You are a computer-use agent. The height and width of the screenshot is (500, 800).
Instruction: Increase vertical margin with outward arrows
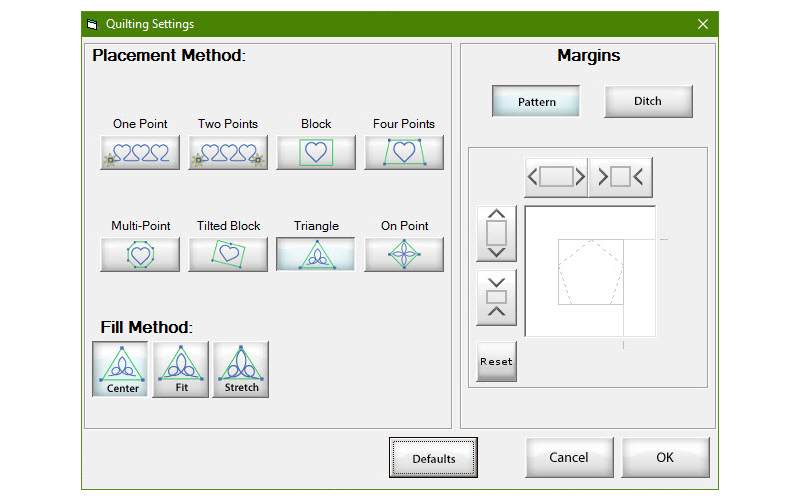497,233
